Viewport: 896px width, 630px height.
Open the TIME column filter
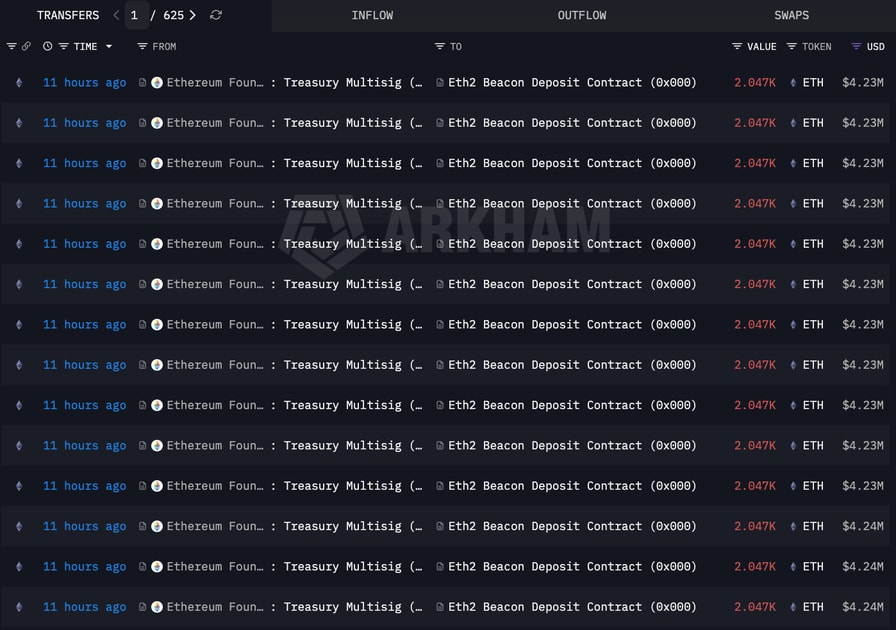click(x=64, y=47)
